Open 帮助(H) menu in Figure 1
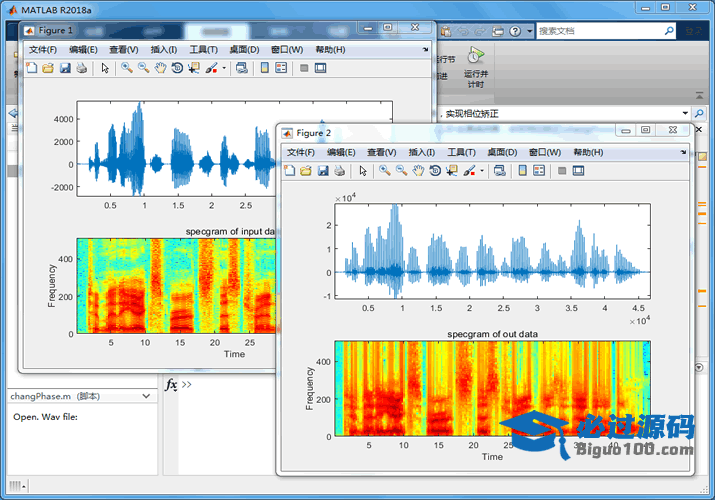Viewport: 715px width, 500px height. (x=331, y=50)
